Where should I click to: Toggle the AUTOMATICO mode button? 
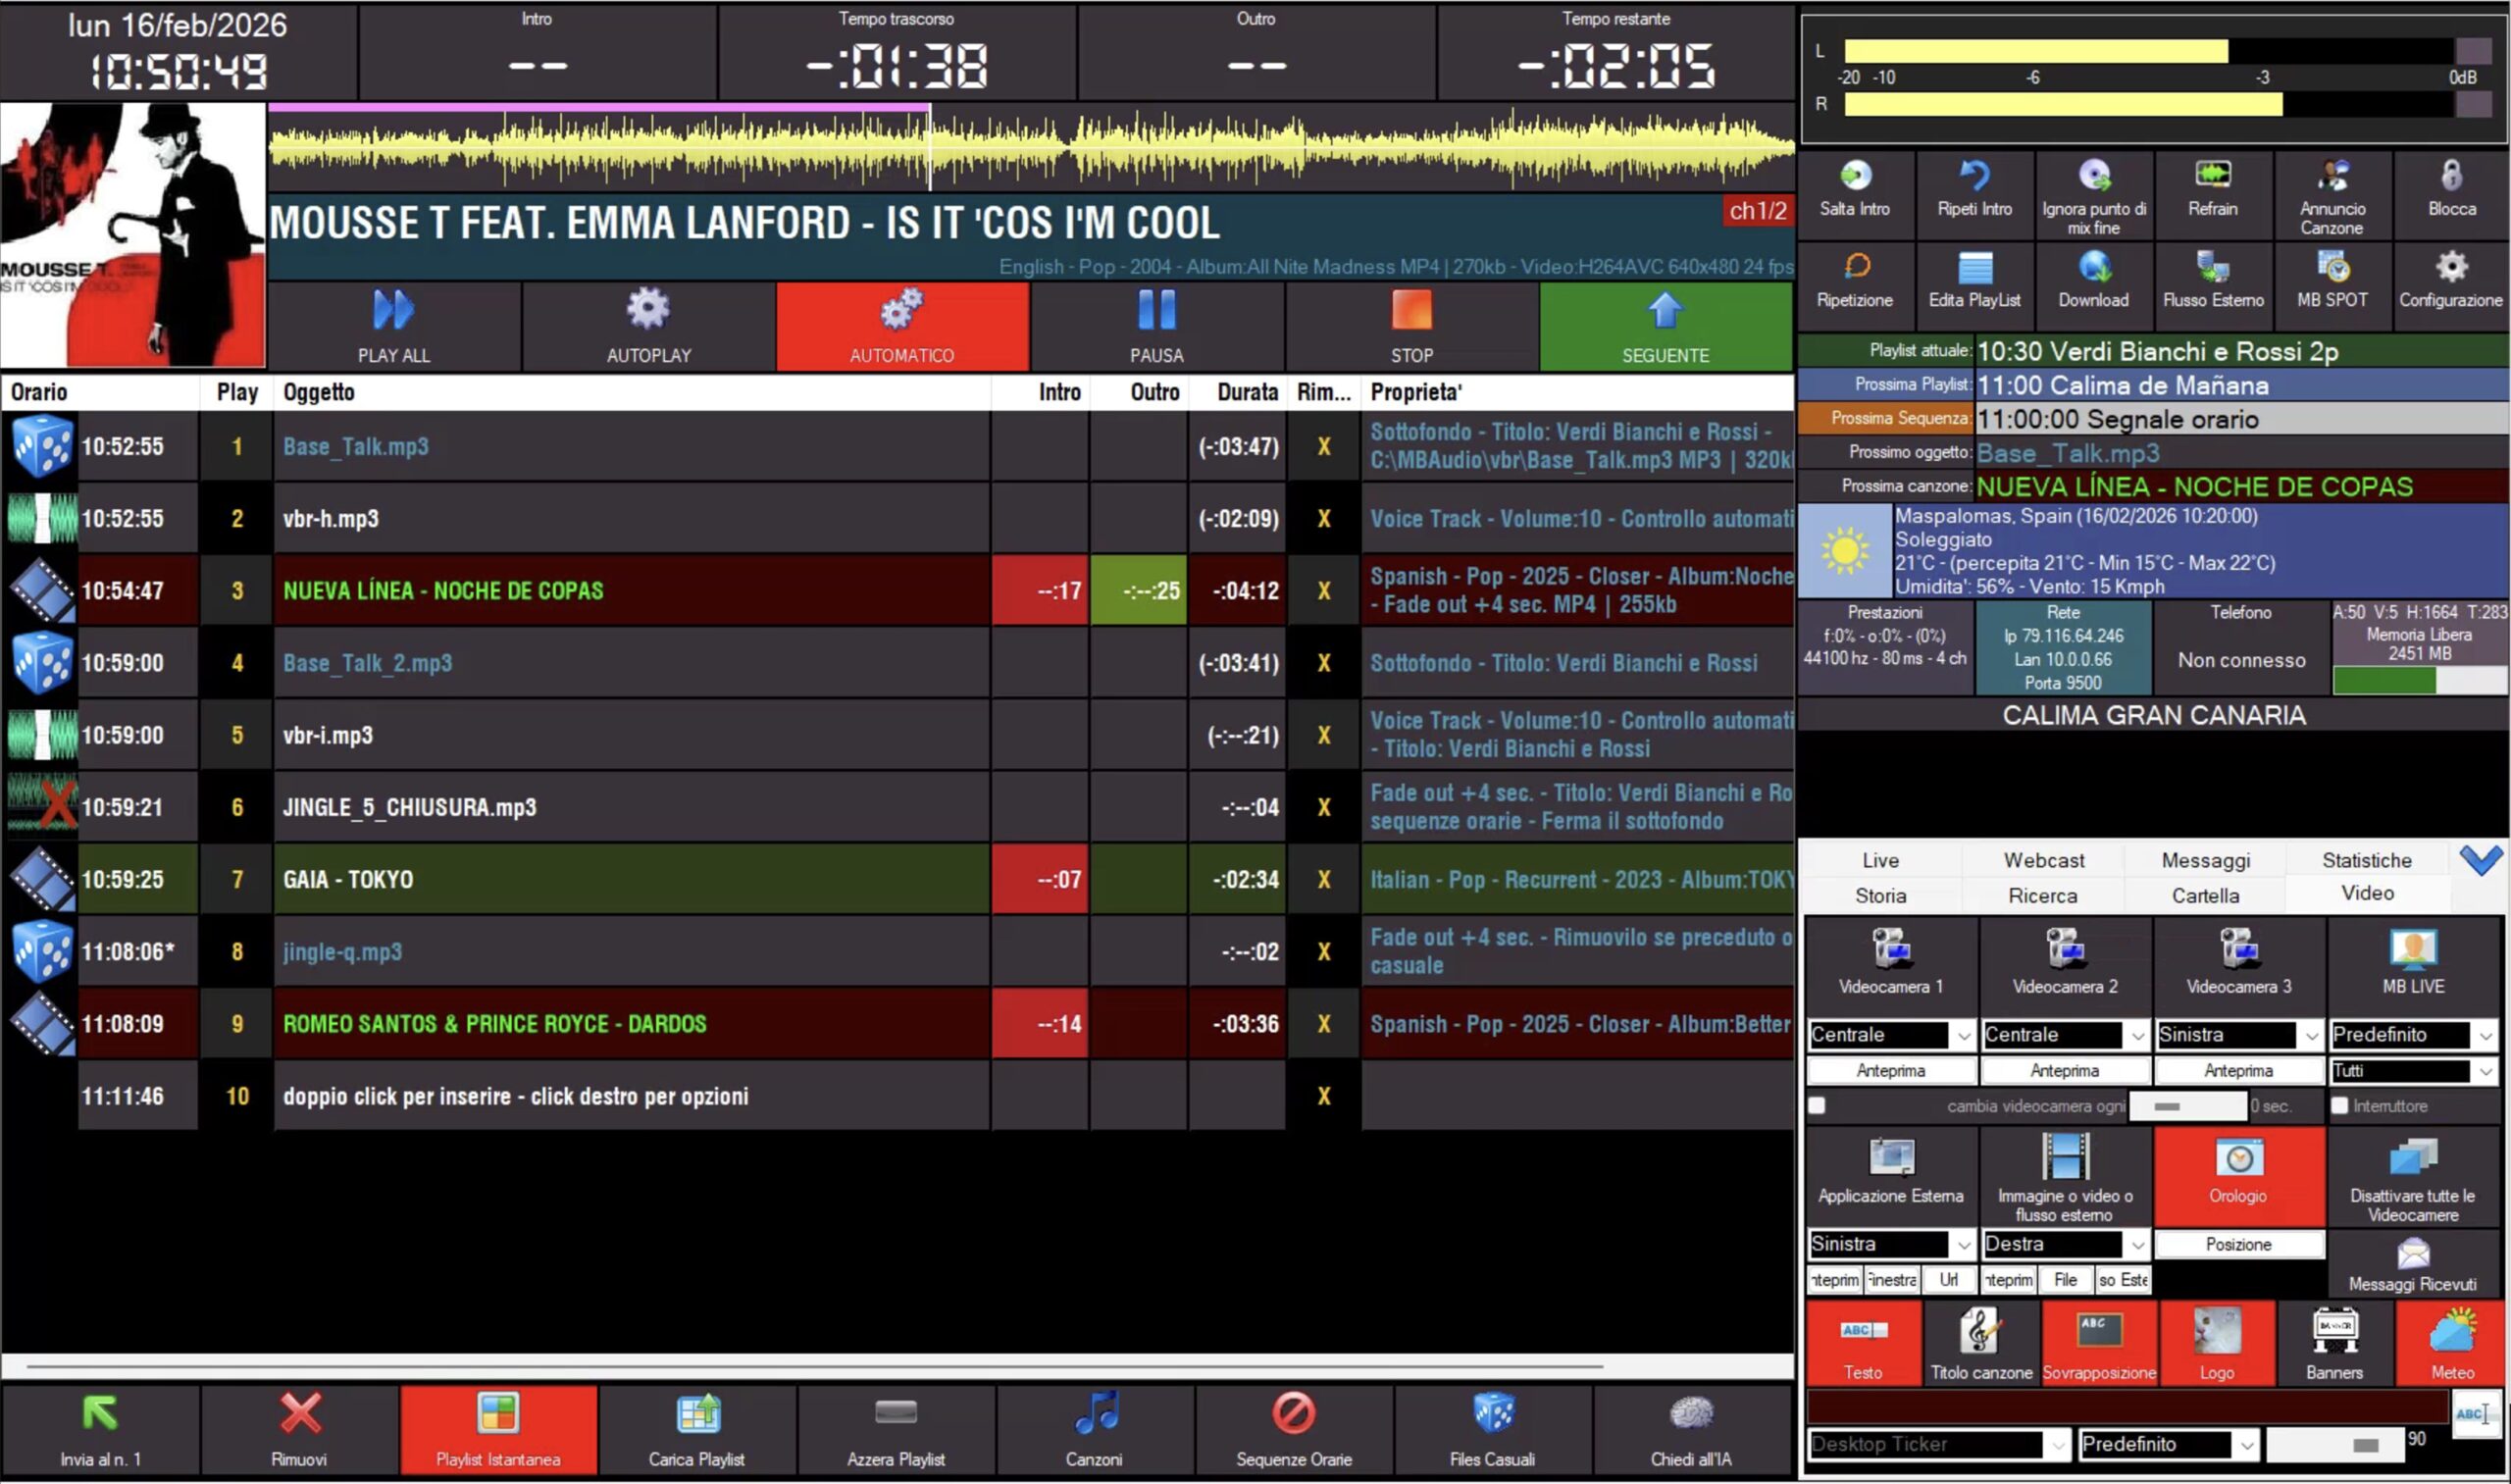[902, 327]
